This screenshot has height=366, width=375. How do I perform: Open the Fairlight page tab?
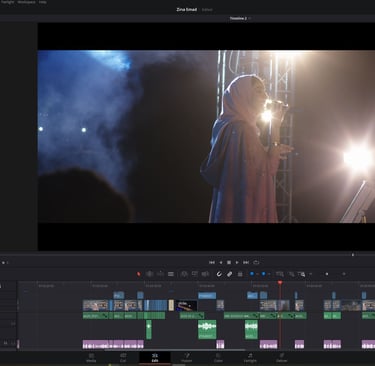pos(250,358)
